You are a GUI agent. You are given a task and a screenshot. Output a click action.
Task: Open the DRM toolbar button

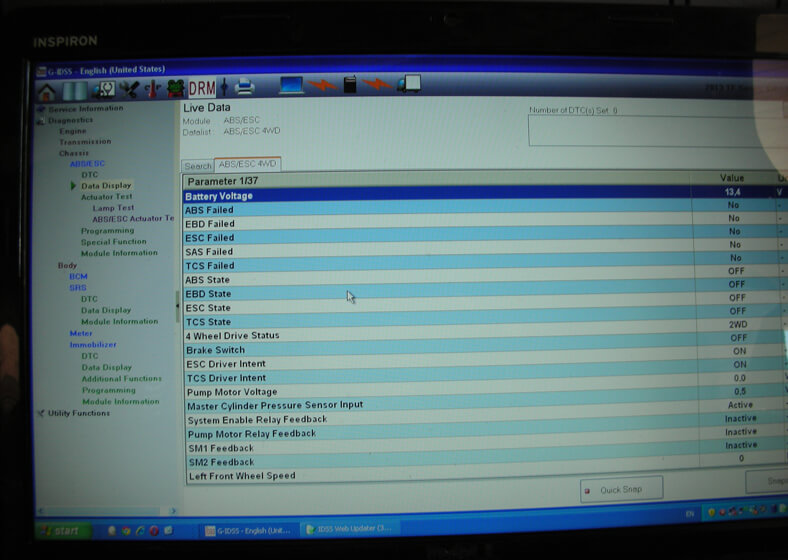[202, 88]
